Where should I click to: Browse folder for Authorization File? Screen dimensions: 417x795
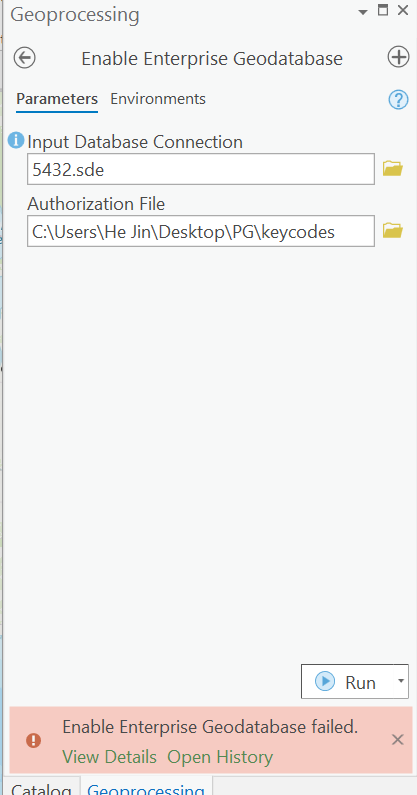tap(393, 231)
